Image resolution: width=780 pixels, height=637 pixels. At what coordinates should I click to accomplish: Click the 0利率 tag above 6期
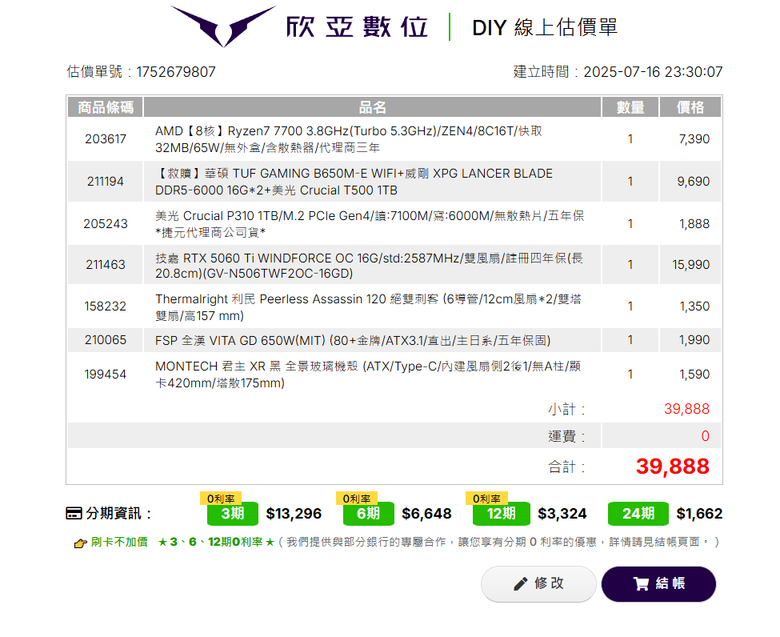tap(357, 498)
